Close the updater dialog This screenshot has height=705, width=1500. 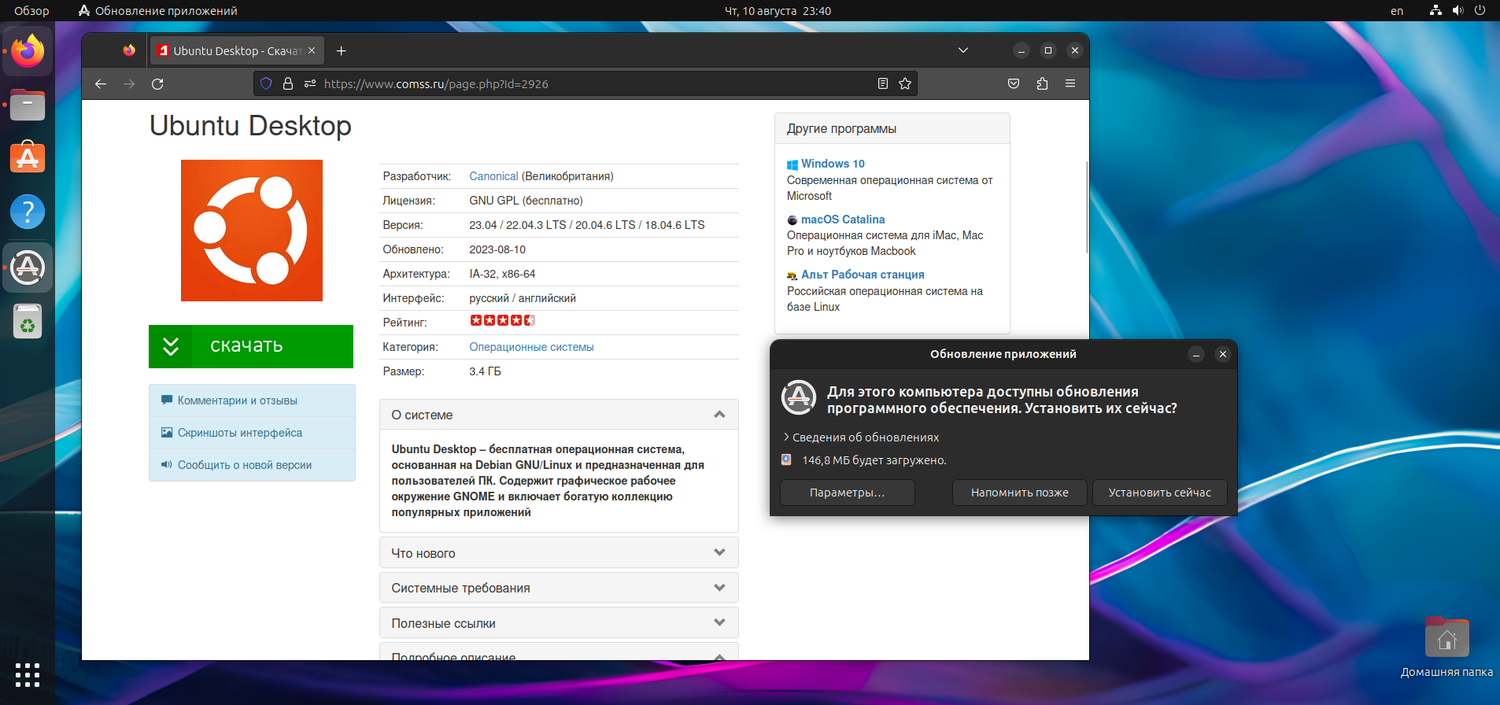pyautogui.click(x=1222, y=354)
